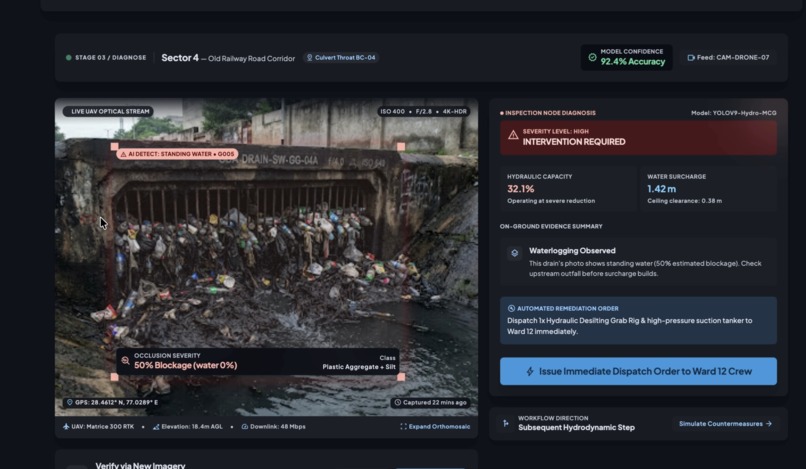Click the Culvert Throat BC-04 tag
Image resolution: width=806 pixels, height=469 pixels.
(x=341, y=58)
